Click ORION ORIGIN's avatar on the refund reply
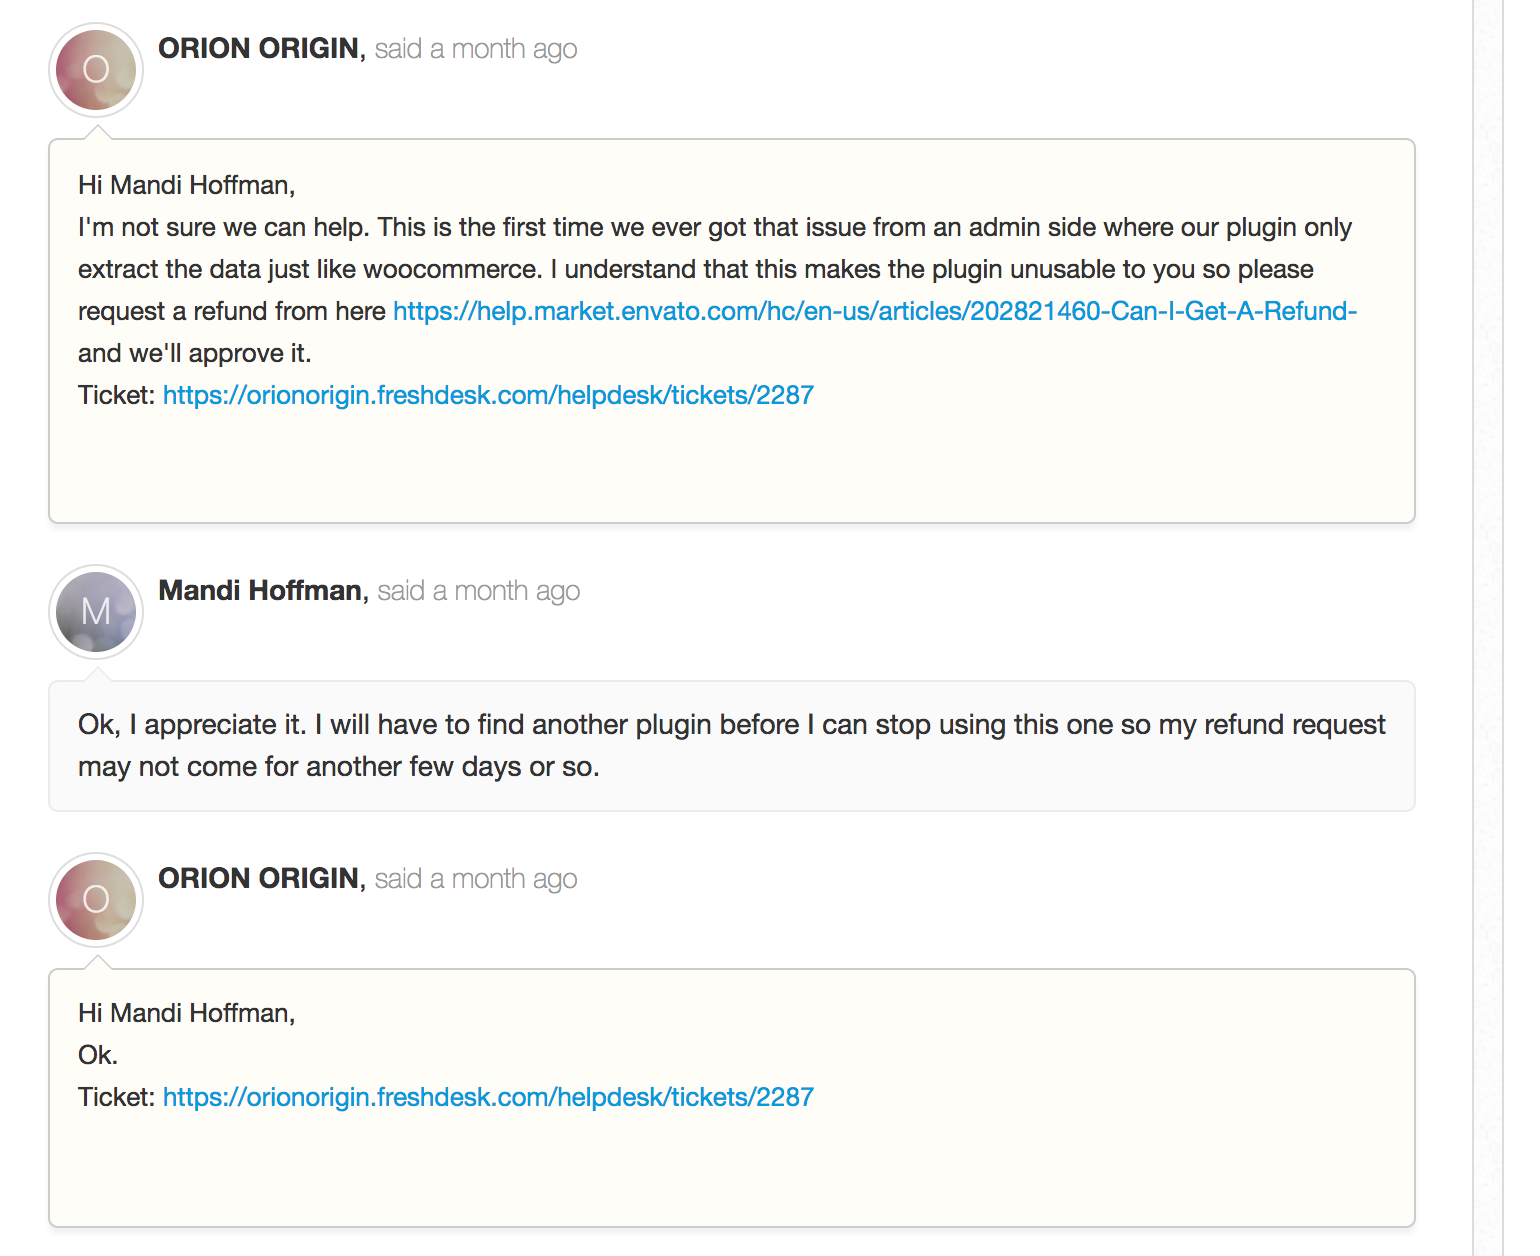This screenshot has height=1256, width=1540. tap(96, 70)
